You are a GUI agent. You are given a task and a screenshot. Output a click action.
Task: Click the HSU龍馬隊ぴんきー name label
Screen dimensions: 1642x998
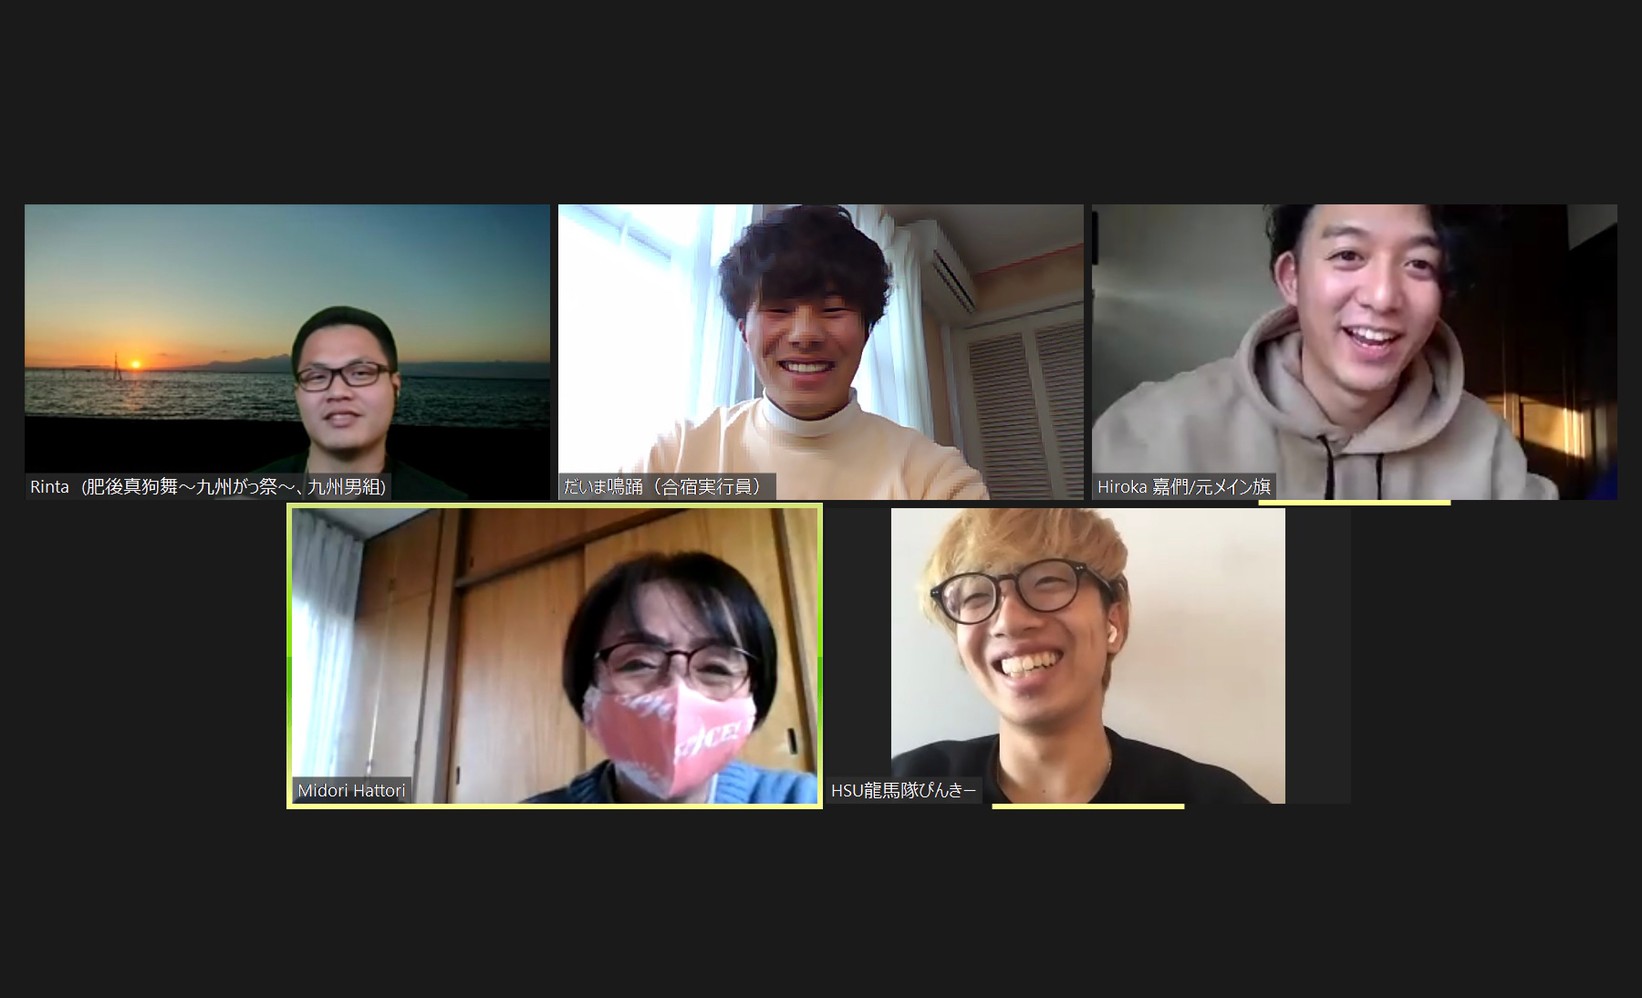904,790
